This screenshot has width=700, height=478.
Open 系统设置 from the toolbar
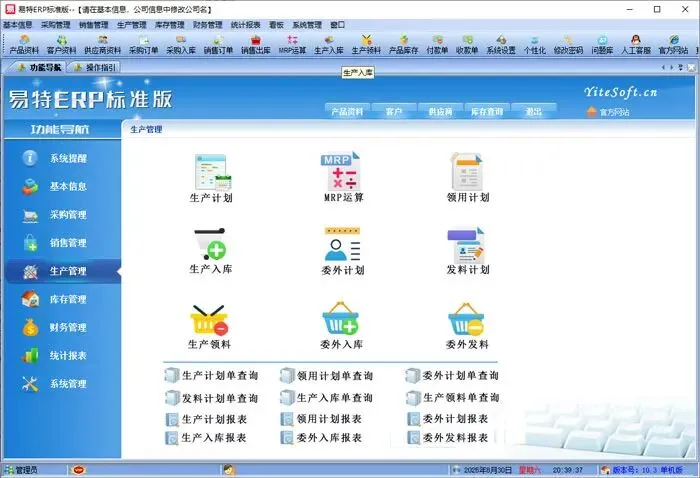pos(501,45)
